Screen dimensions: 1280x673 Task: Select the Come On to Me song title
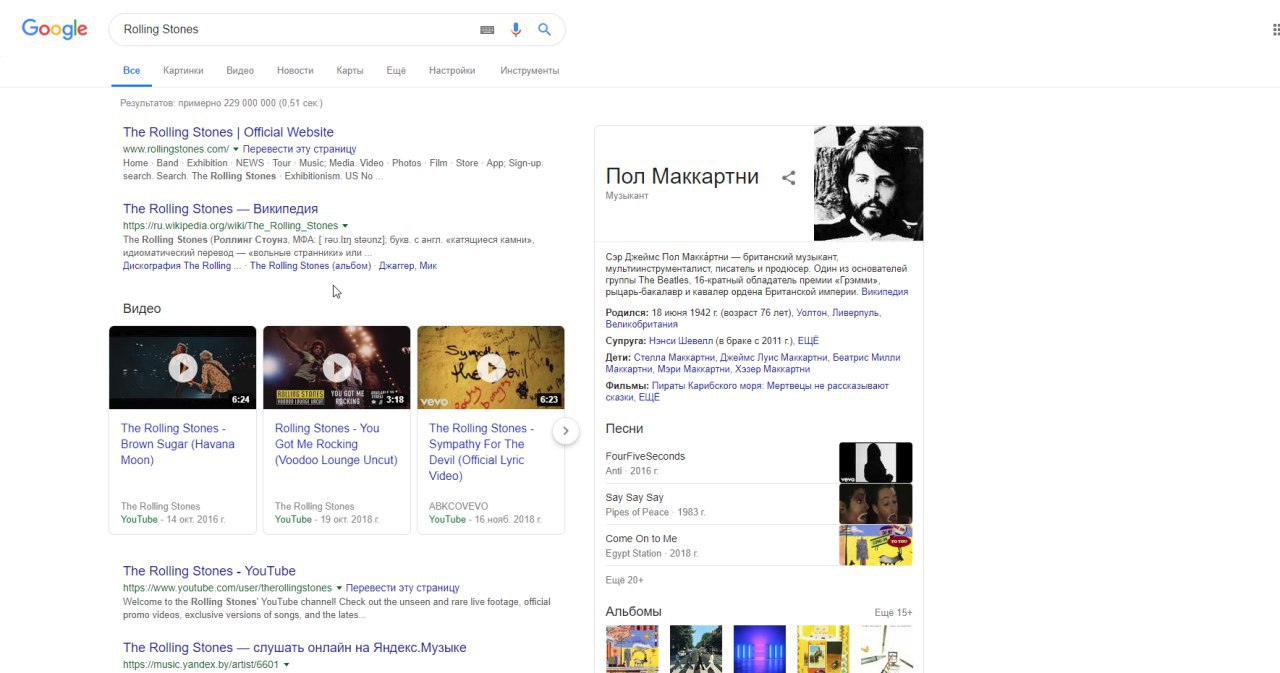pos(641,538)
